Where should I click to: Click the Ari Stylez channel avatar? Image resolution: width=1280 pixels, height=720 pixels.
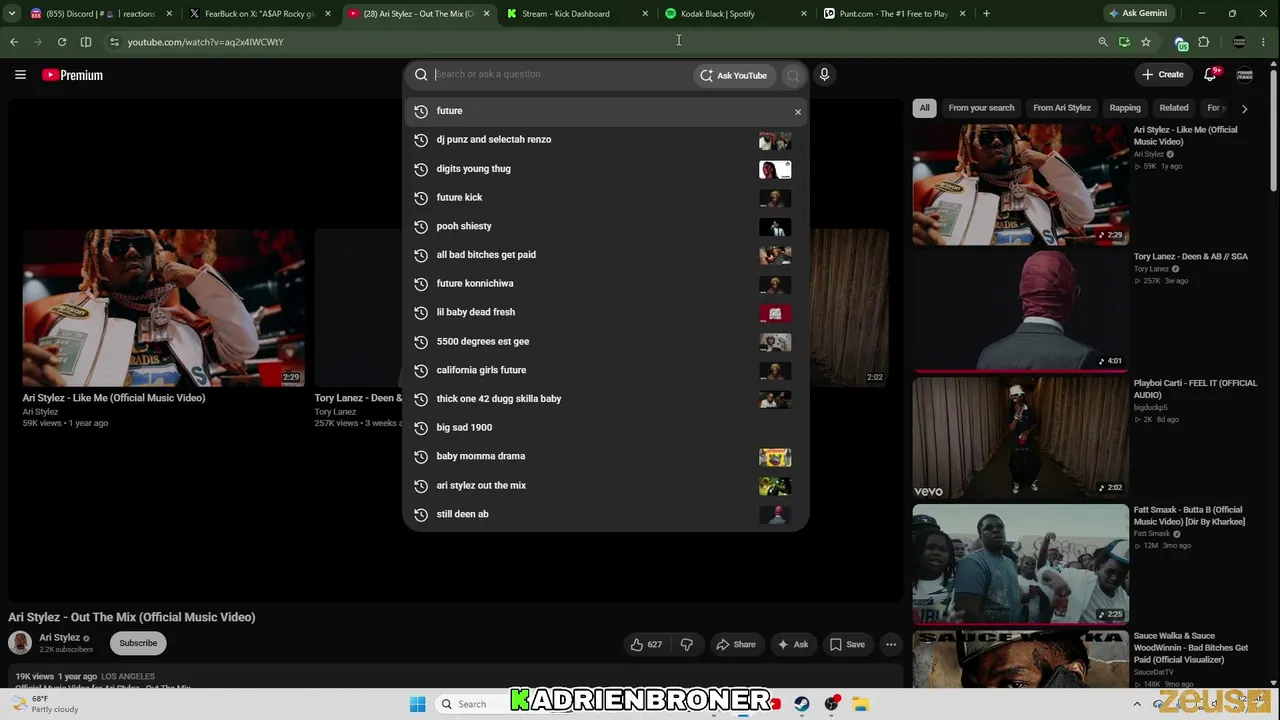coord(19,643)
